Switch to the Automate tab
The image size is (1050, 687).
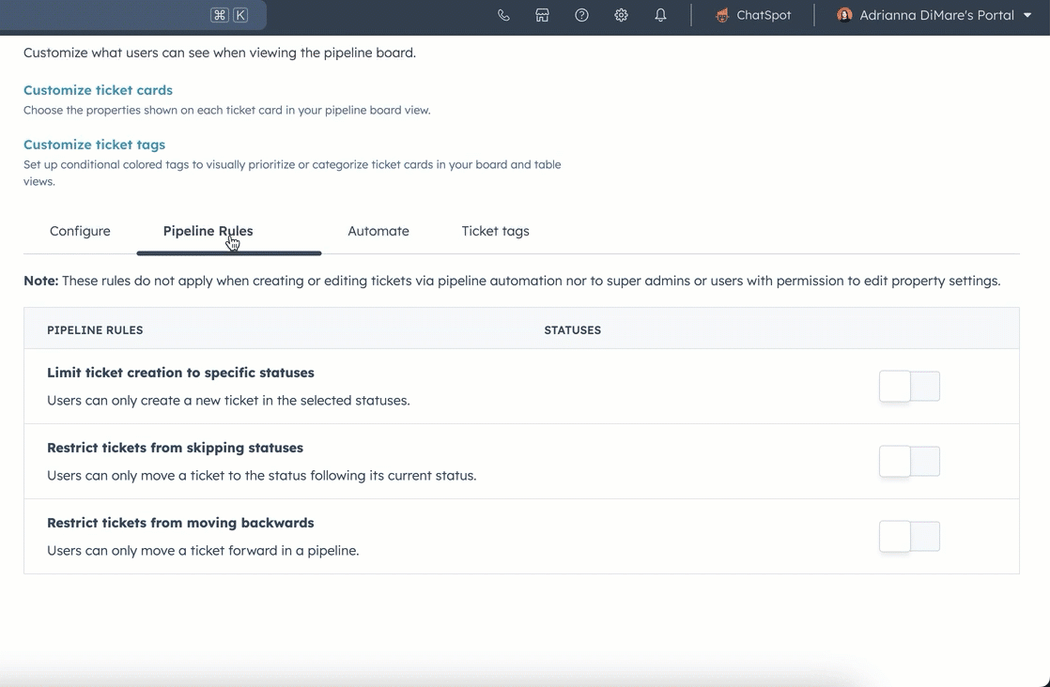click(x=378, y=231)
